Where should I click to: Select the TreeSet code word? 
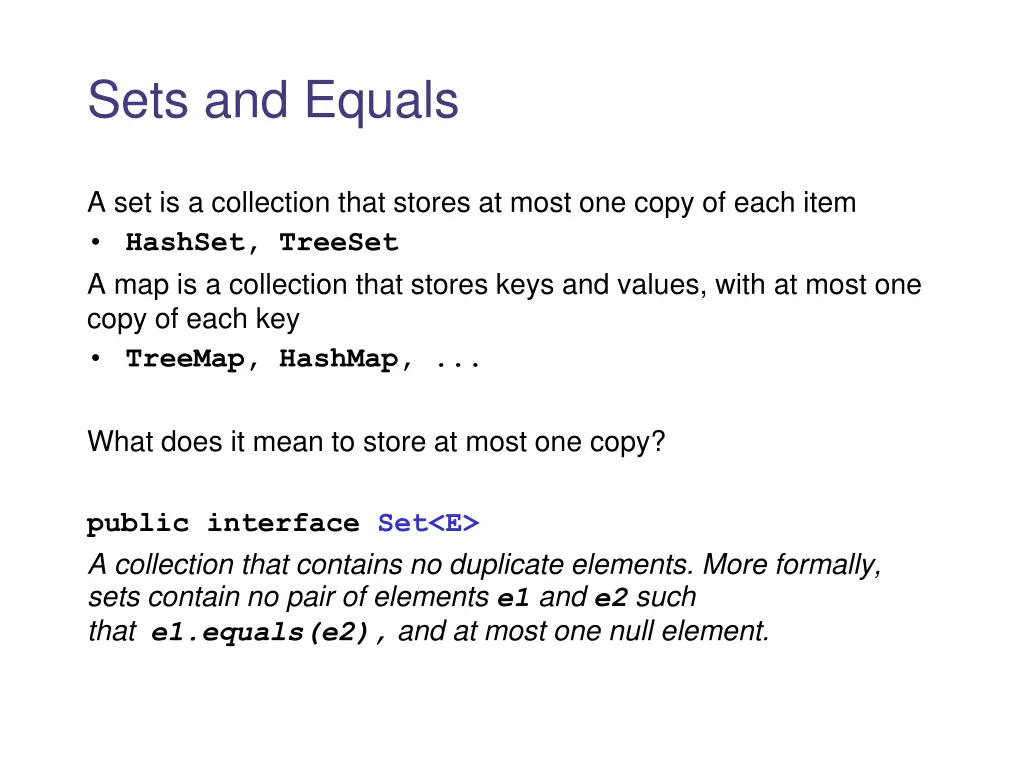338,243
